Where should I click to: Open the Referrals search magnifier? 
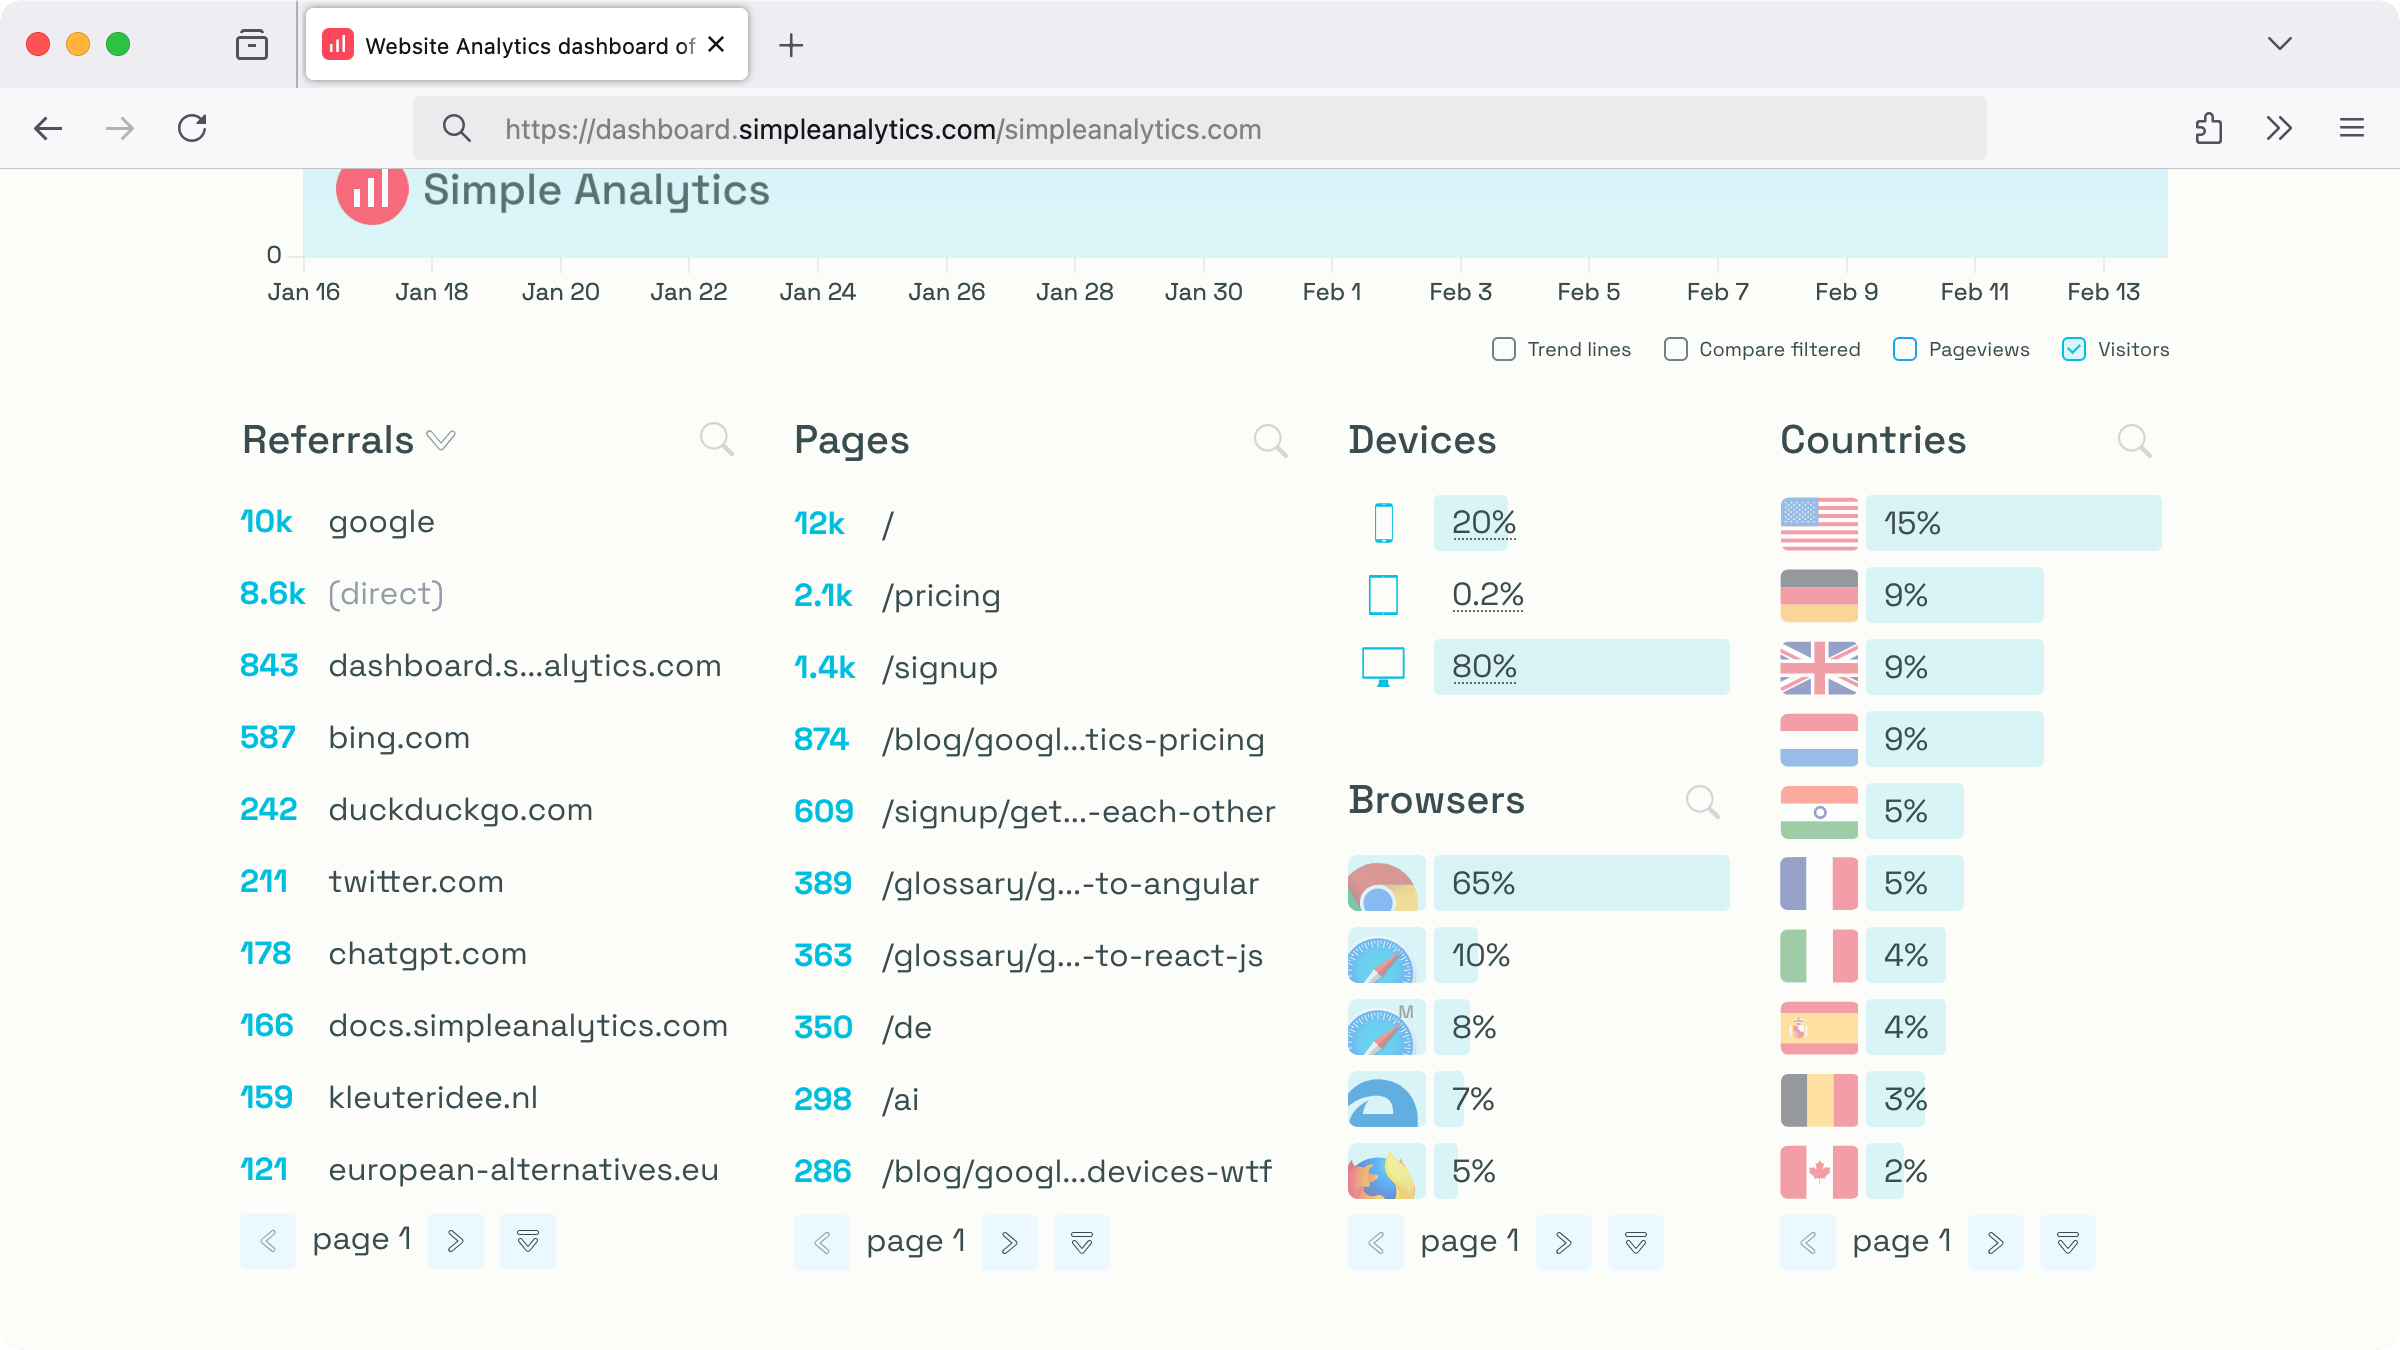716,439
